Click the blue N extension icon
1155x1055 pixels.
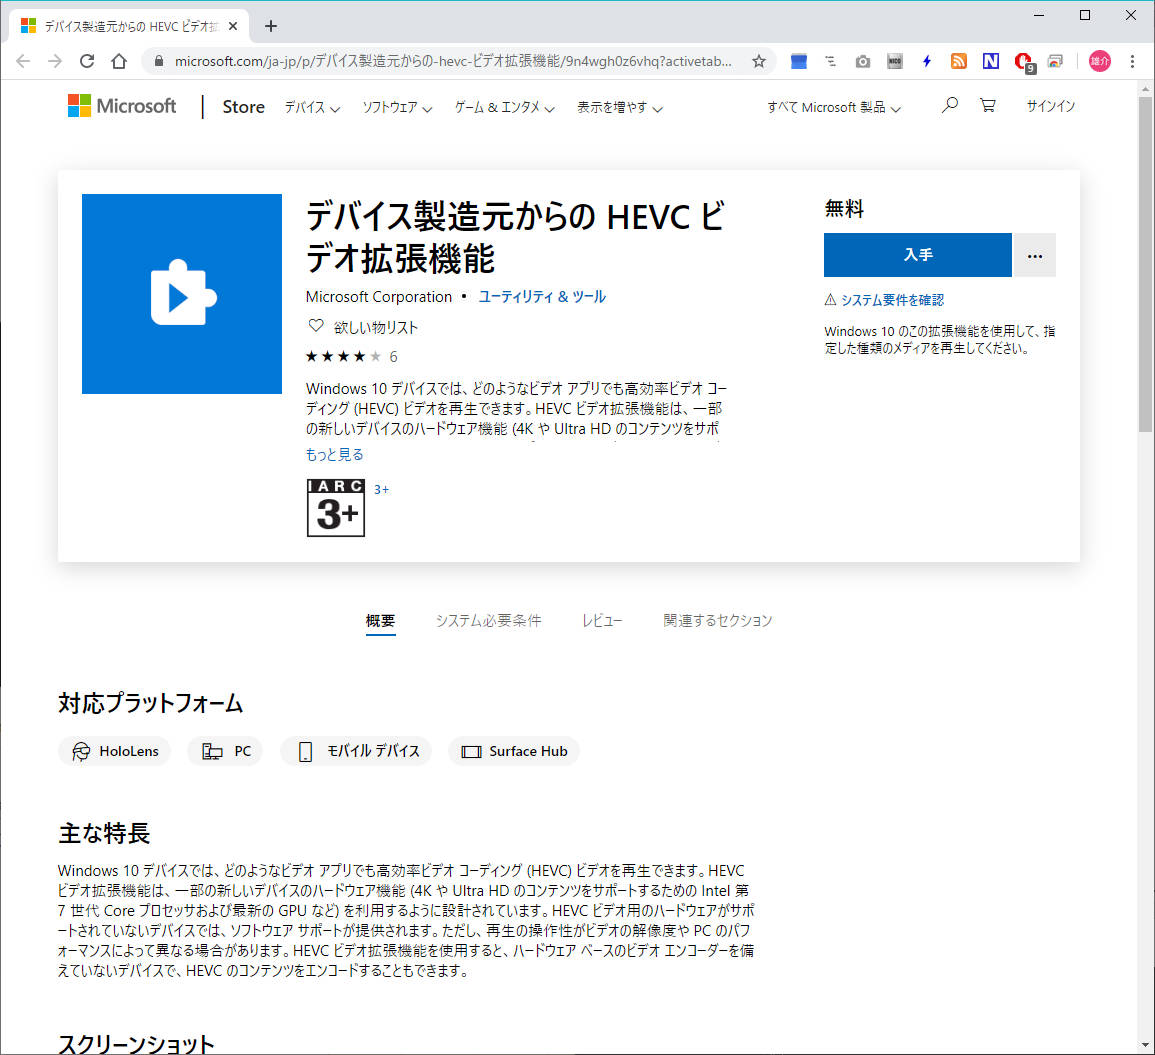coord(991,61)
